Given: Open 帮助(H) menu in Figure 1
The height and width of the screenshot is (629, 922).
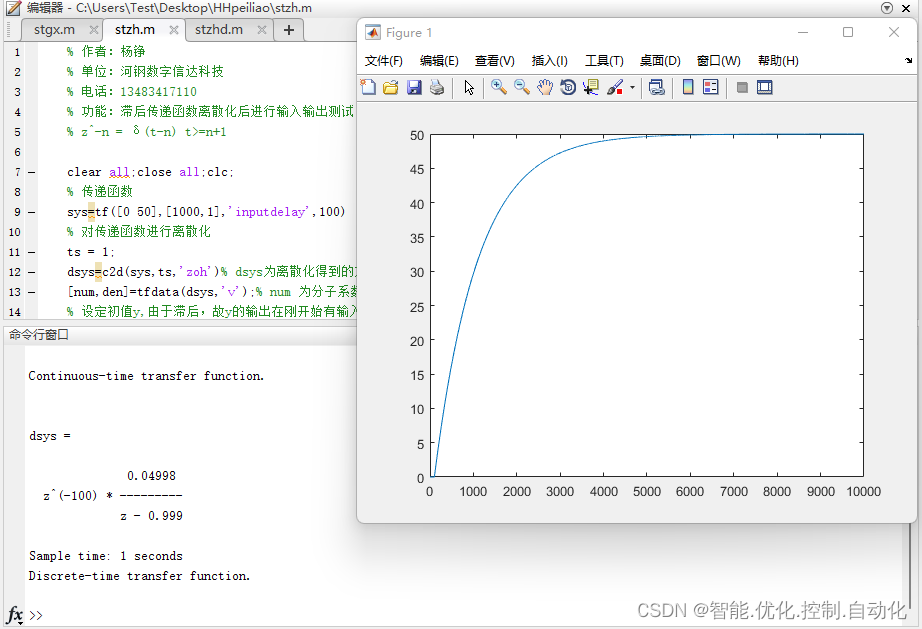Looking at the screenshot, I should (x=778, y=61).
